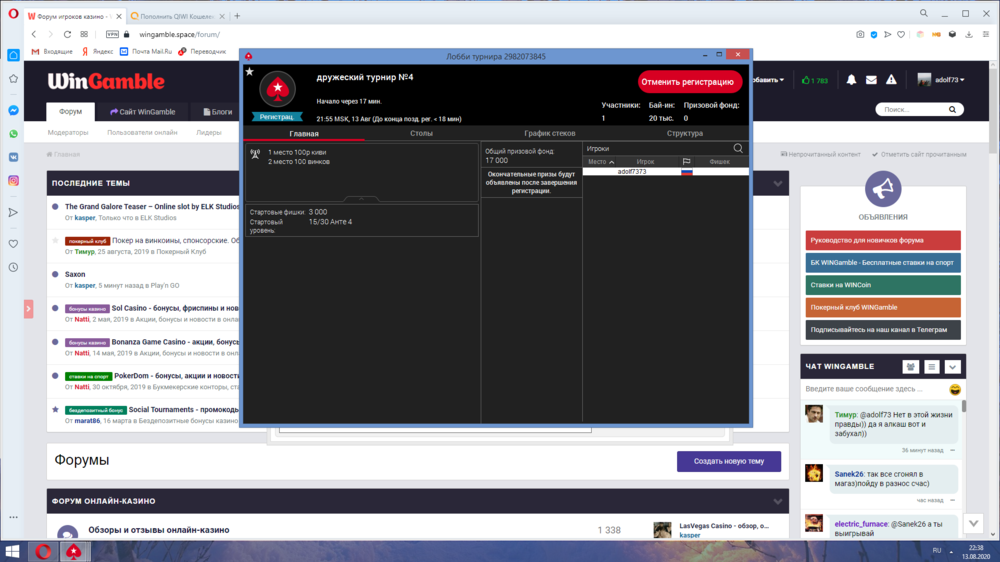Viewport: 1000px width, 562px height.
Task: Expand the chat options chevron
Action: click(952, 367)
